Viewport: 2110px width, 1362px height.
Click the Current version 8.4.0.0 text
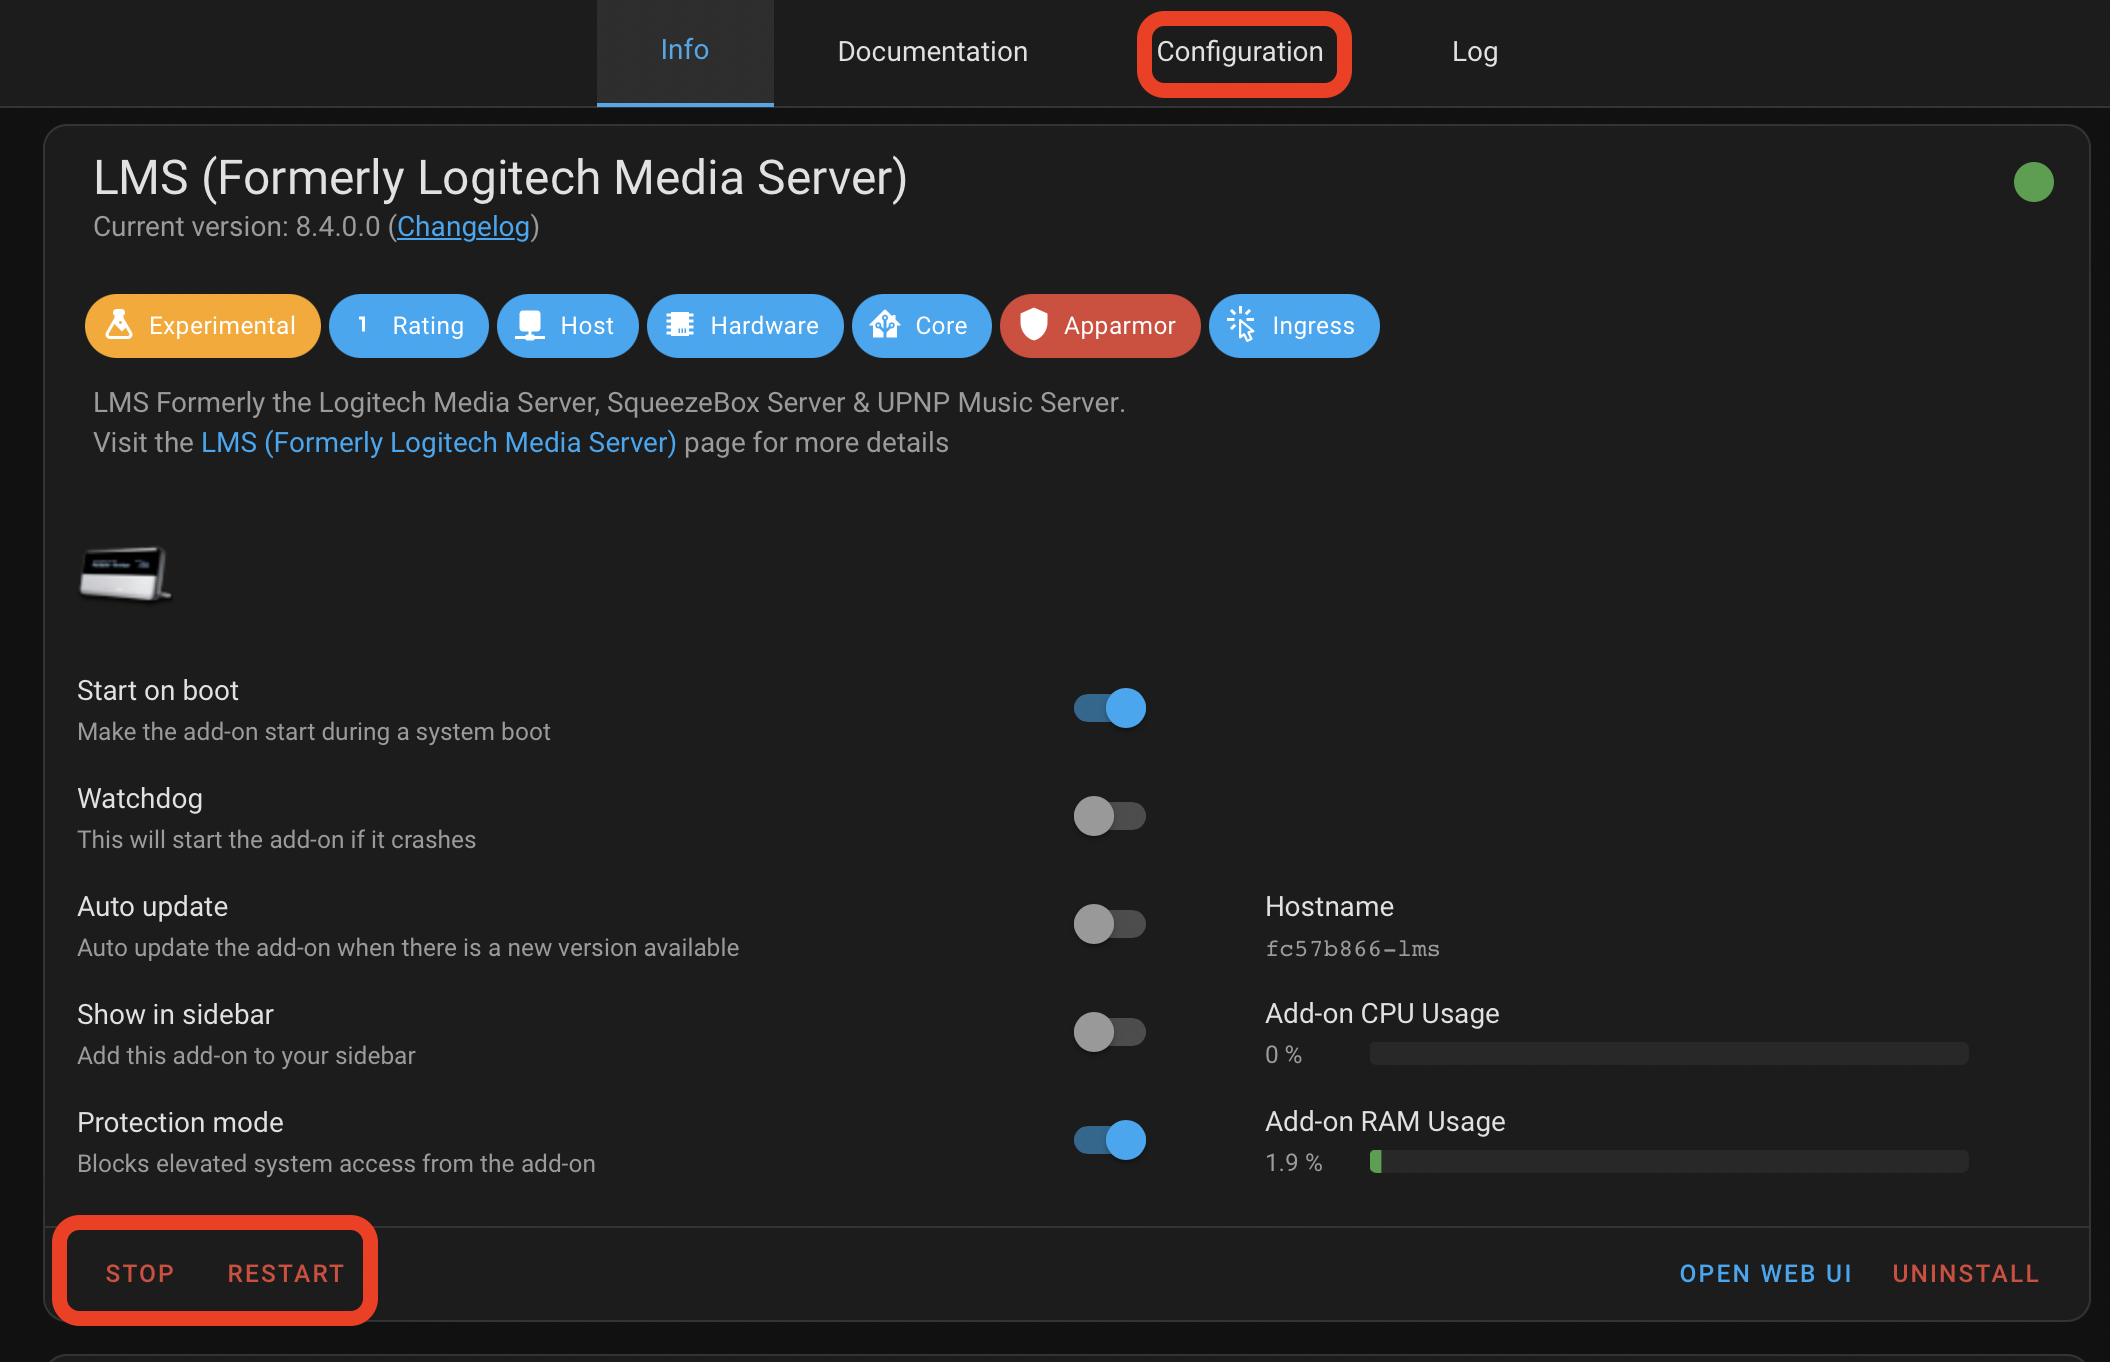(237, 227)
